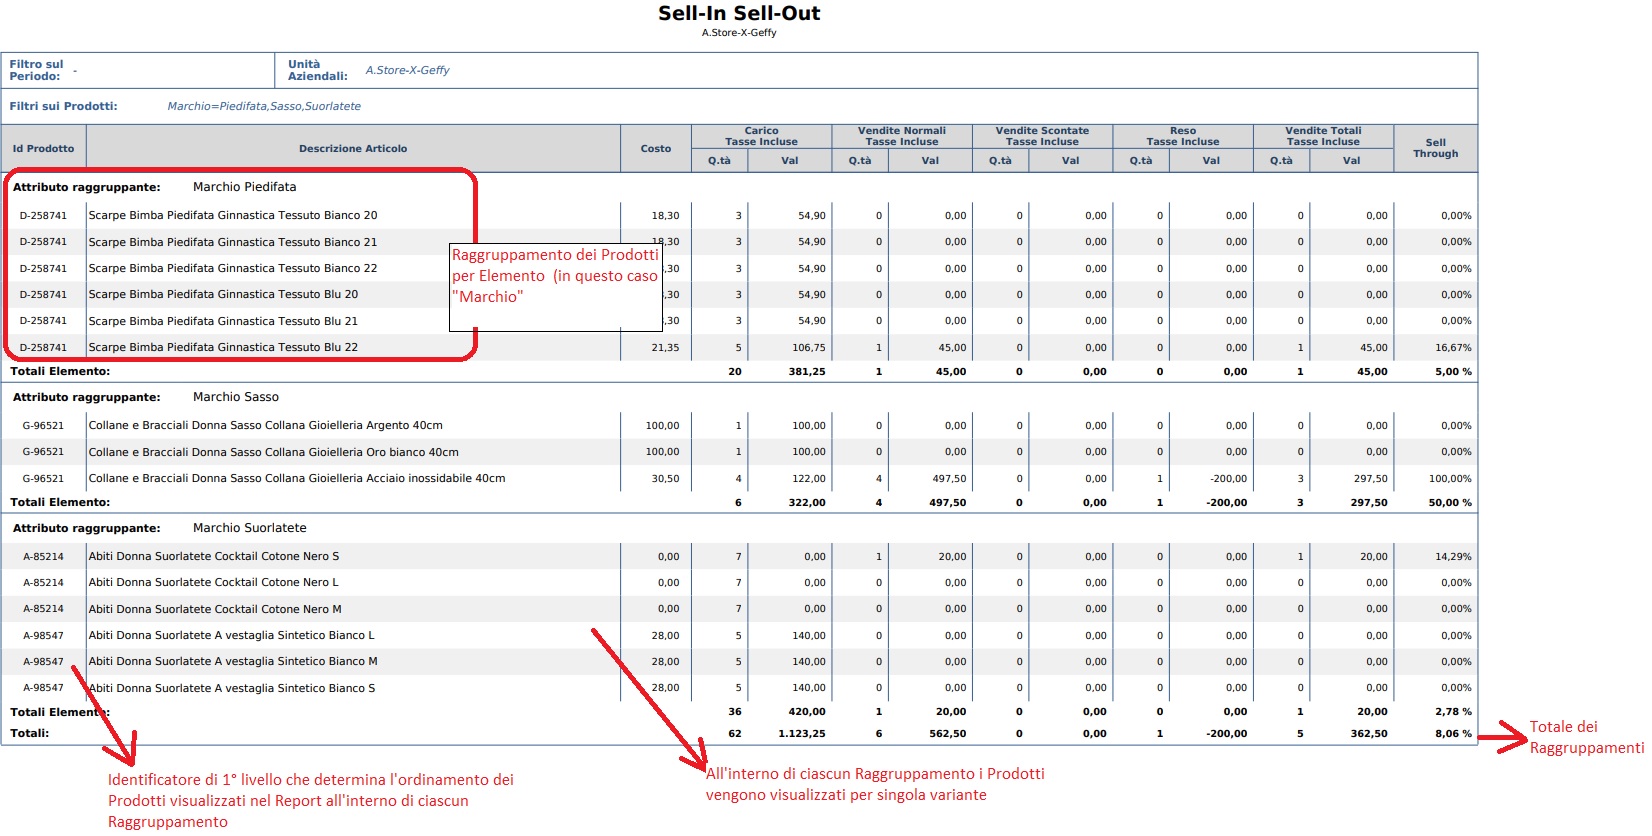Click the Collana Acciaio inossidabile 40cm row
This screenshot has width=1652, height=836.
[x=739, y=478]
